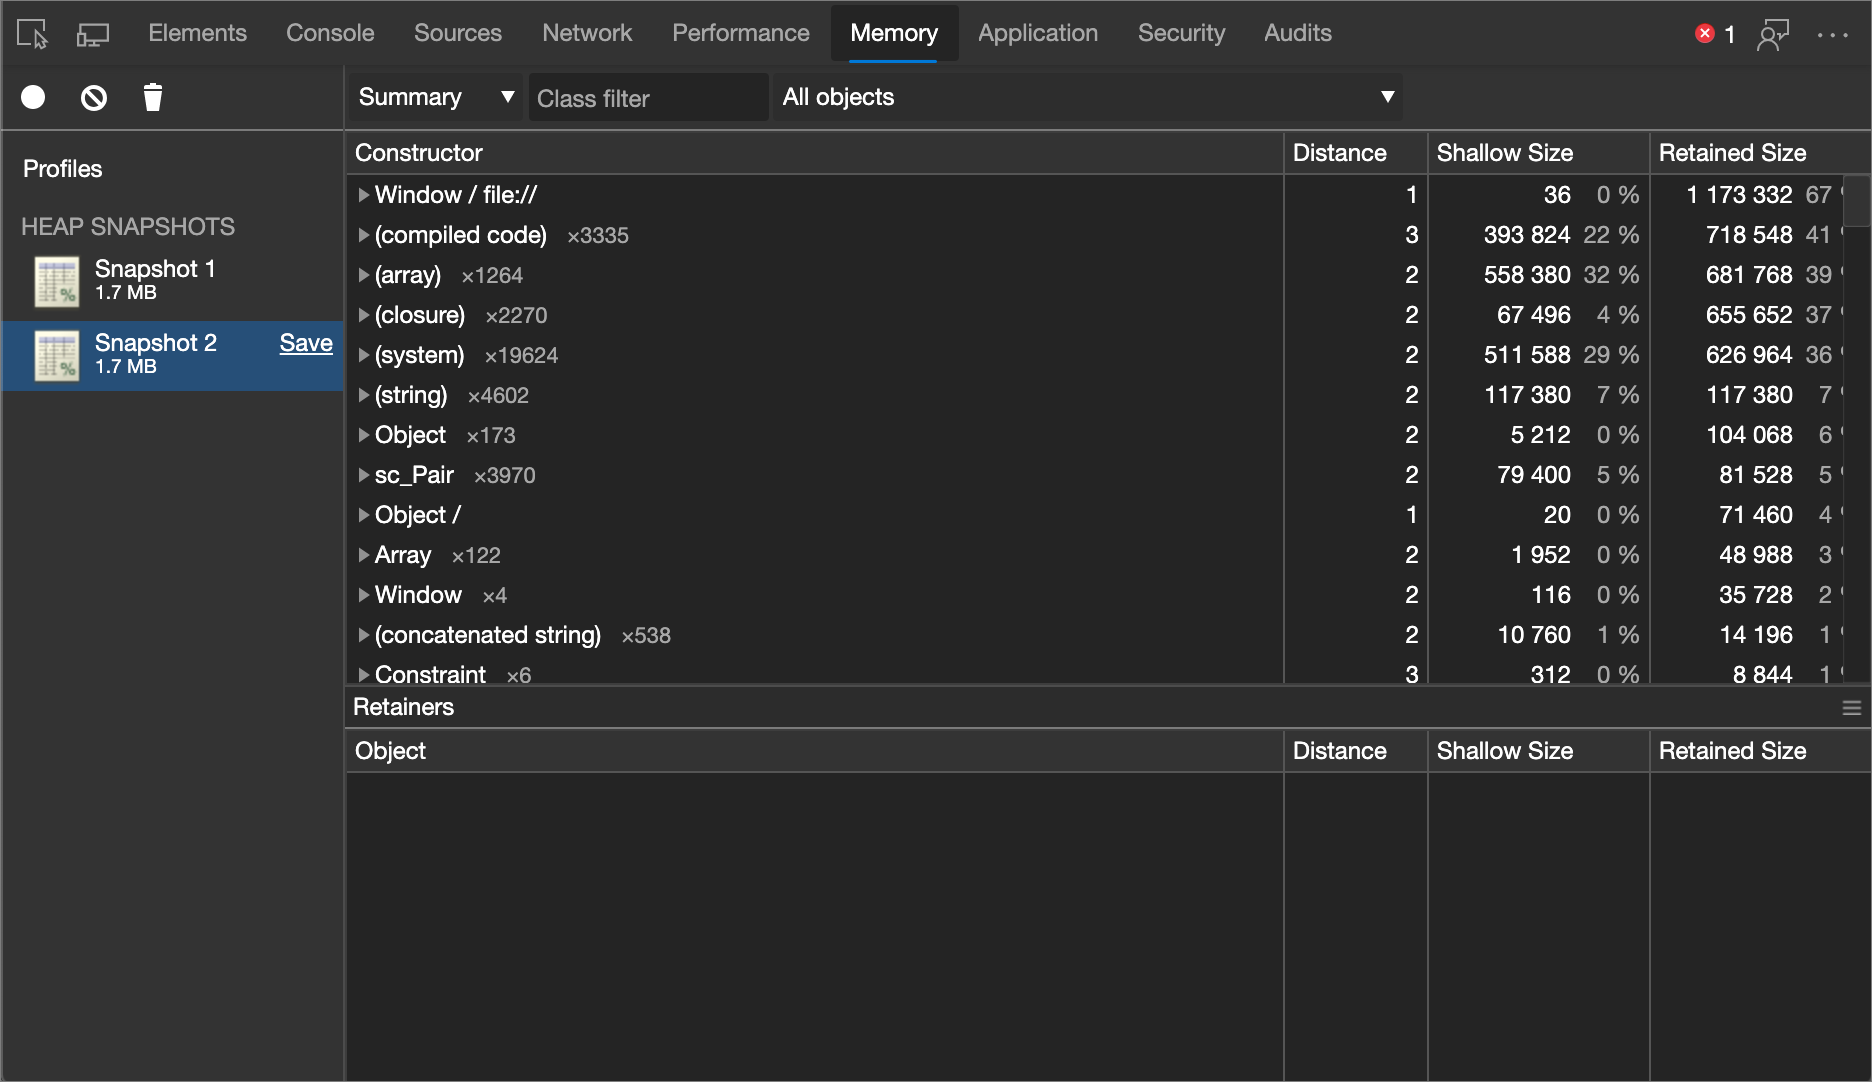Click the 558 380 shallow size cell
Viewport: 1872px width, 1082px height.
pyautogui.click(x=1527, y=275)
